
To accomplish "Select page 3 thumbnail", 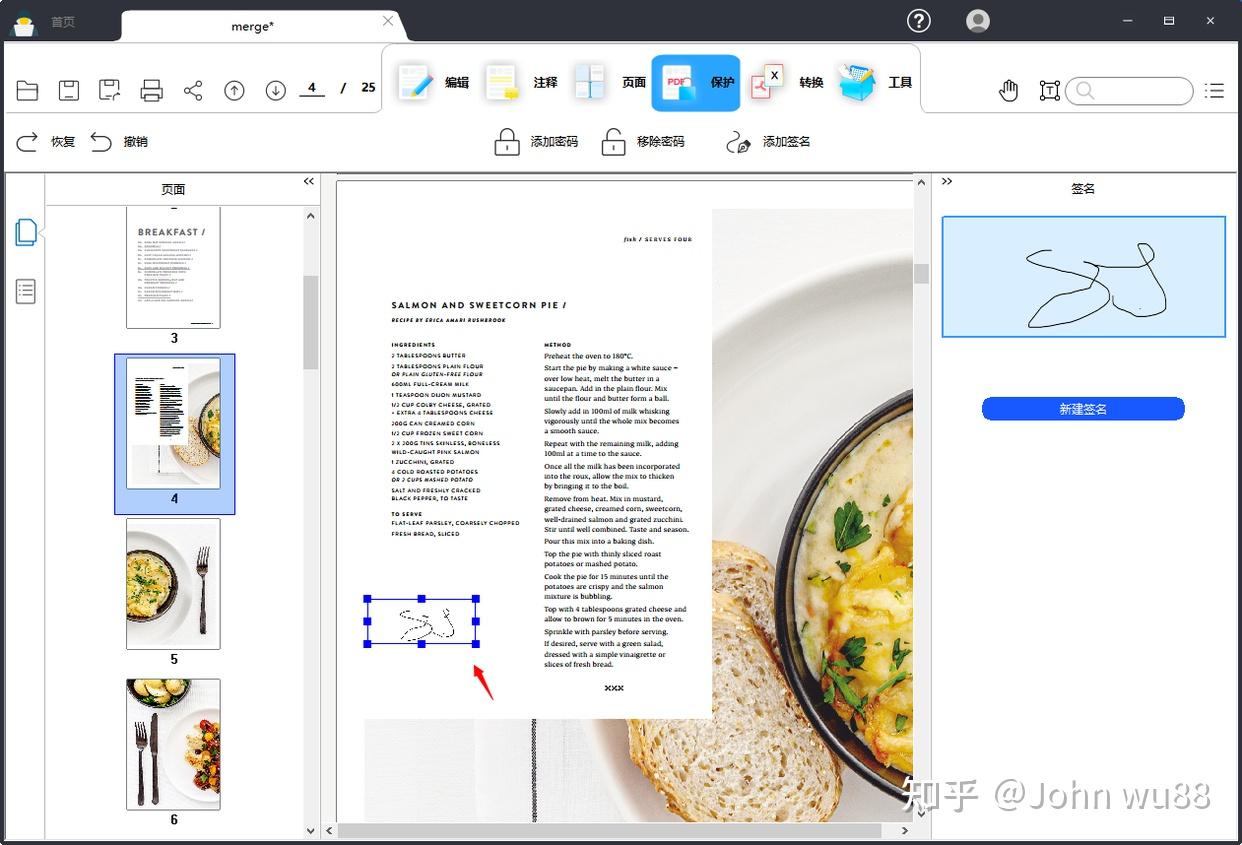I will (173, 267).
